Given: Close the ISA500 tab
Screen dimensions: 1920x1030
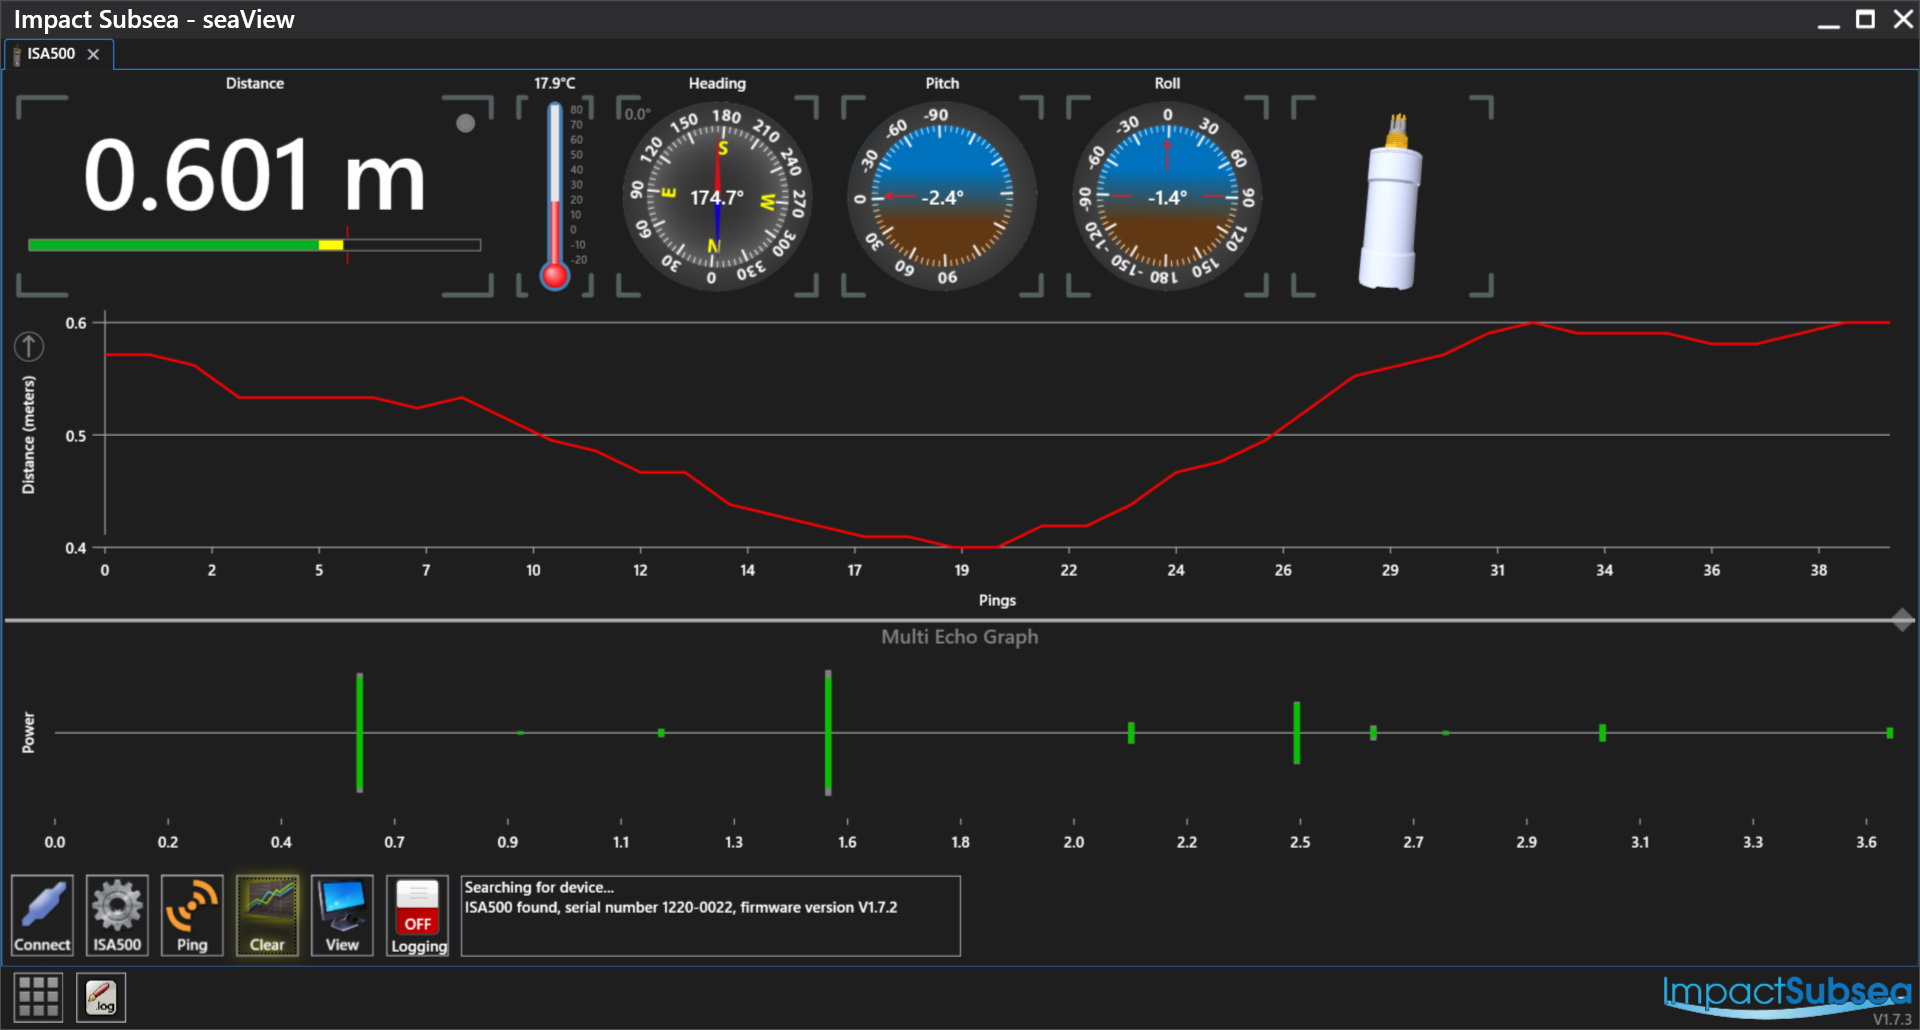Looking at the screenshot, I should pos(94,54).
